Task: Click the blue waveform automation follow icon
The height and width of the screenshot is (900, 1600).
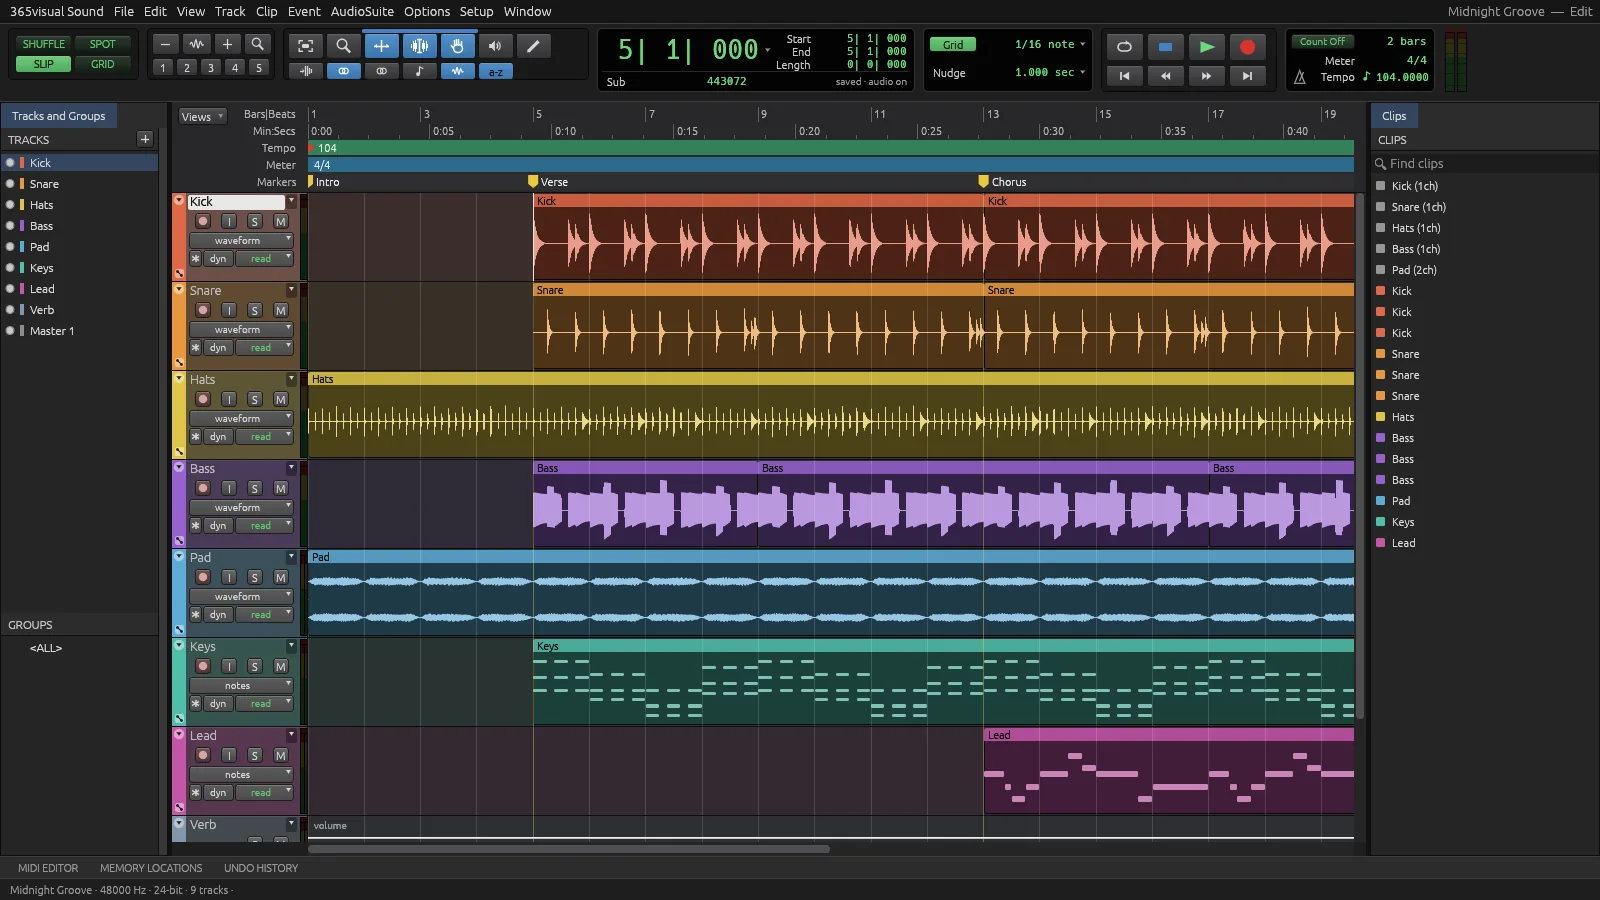Action: 457,71
